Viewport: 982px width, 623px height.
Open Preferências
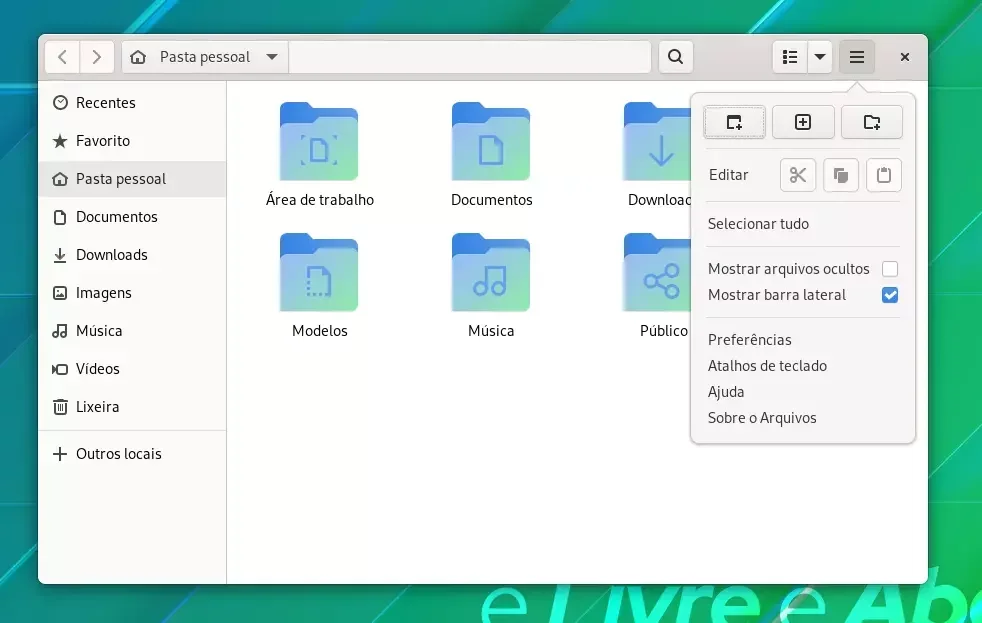click(x=750, y=339)
